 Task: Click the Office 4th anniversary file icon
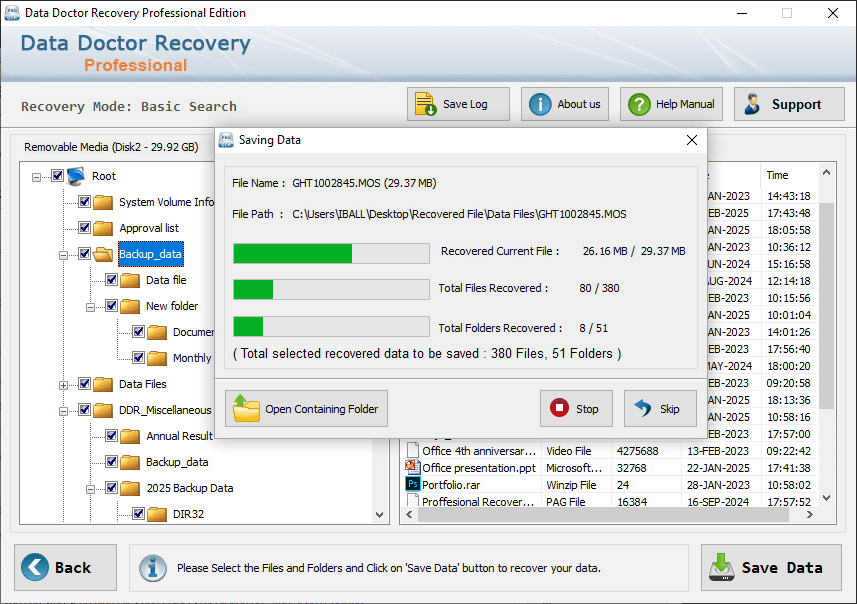coord(413,450)
